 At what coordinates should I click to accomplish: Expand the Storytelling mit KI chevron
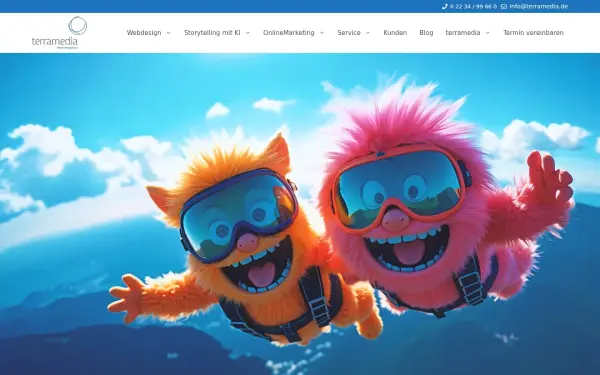click(x=248, y=33)
